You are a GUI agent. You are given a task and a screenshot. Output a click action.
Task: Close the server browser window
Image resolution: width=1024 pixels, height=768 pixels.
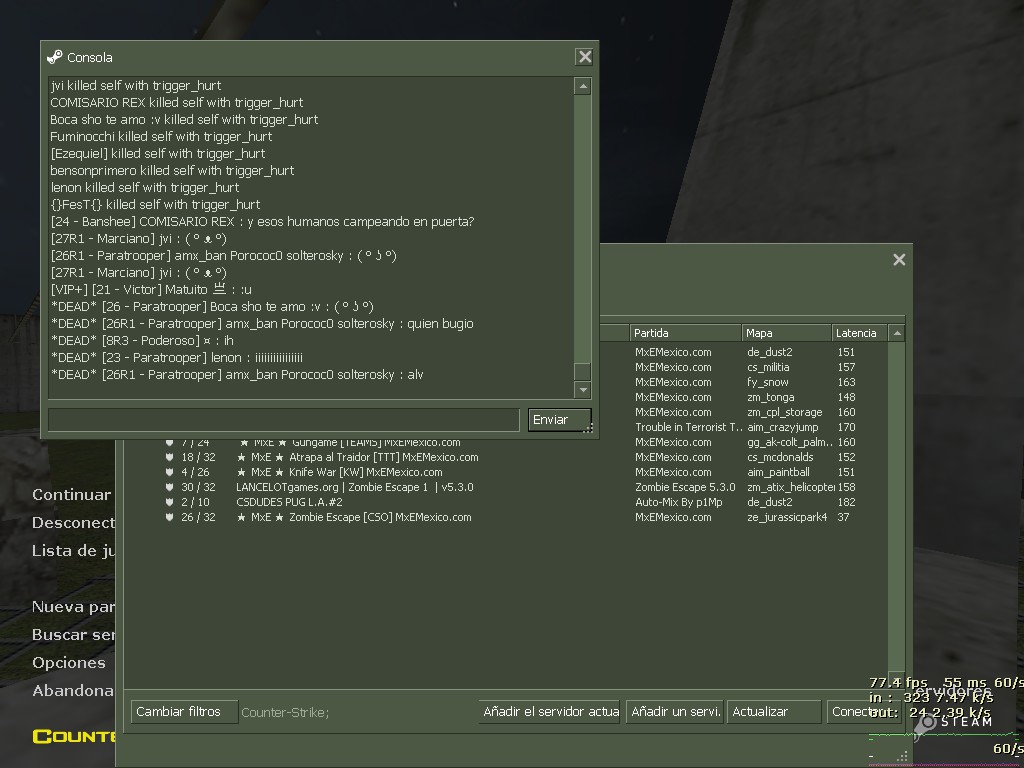899,260
